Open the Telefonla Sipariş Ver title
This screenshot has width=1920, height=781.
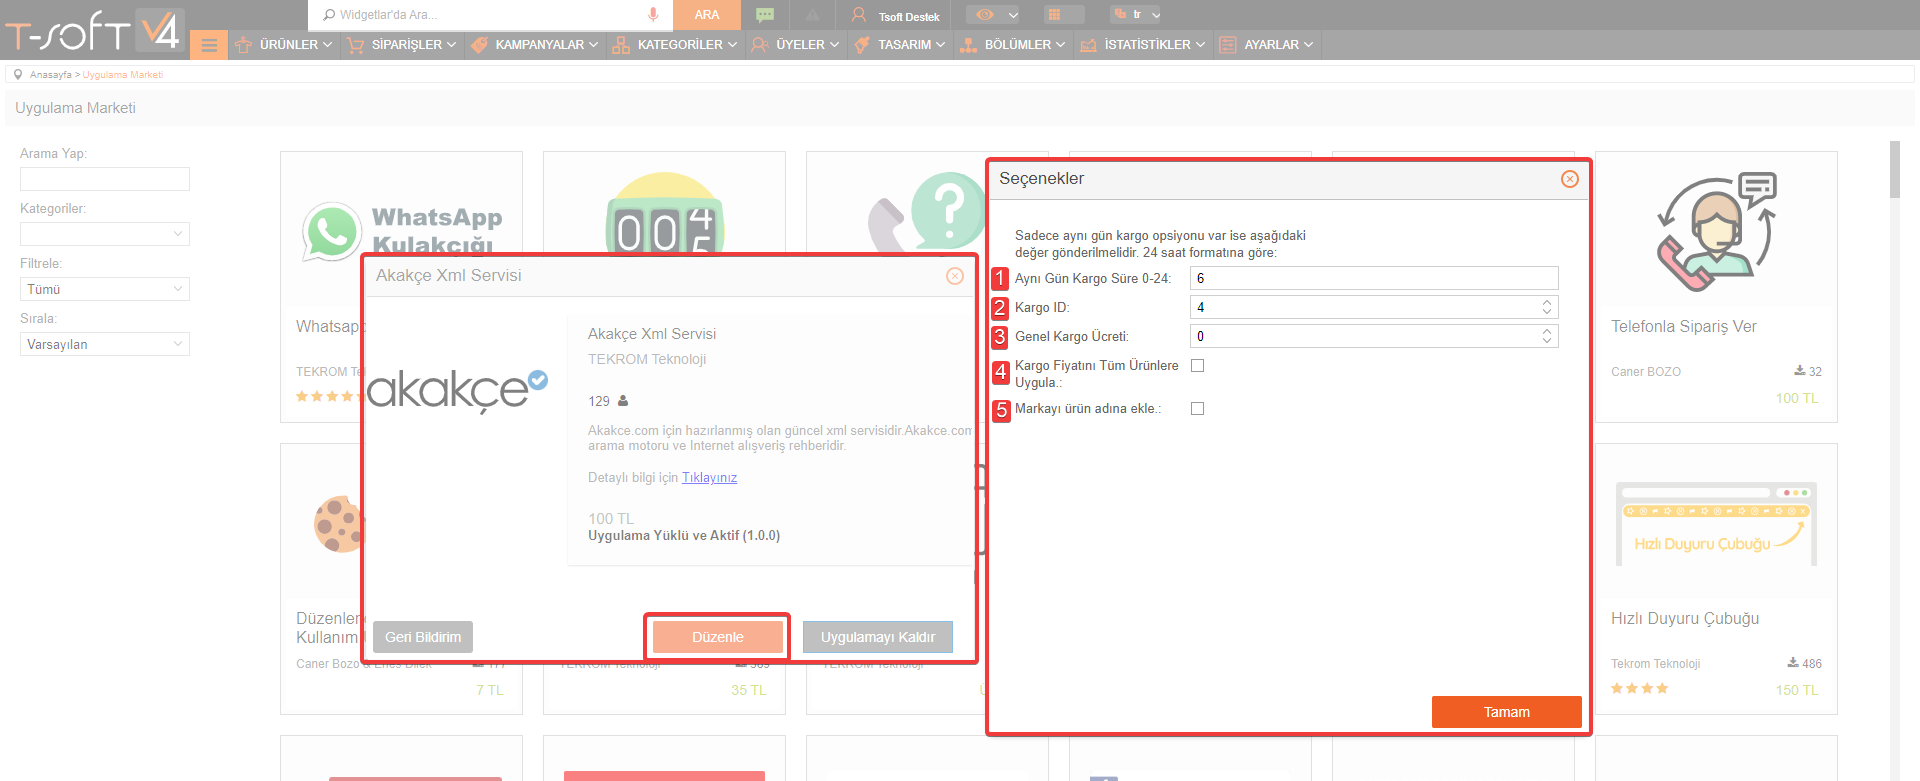(1684, 327)
